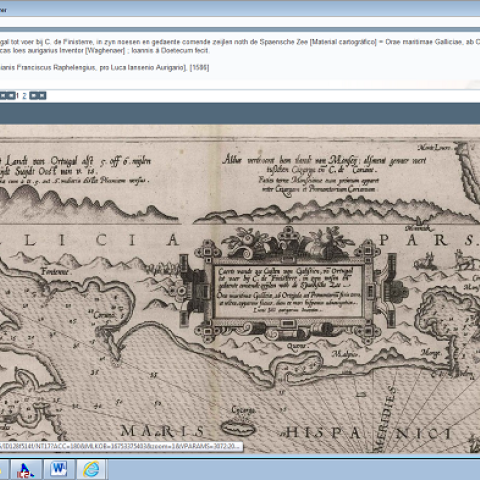Viewport: 480px width, 480px height.
Task: Open page 2 link in pagination
Action: tap(24, 96)
